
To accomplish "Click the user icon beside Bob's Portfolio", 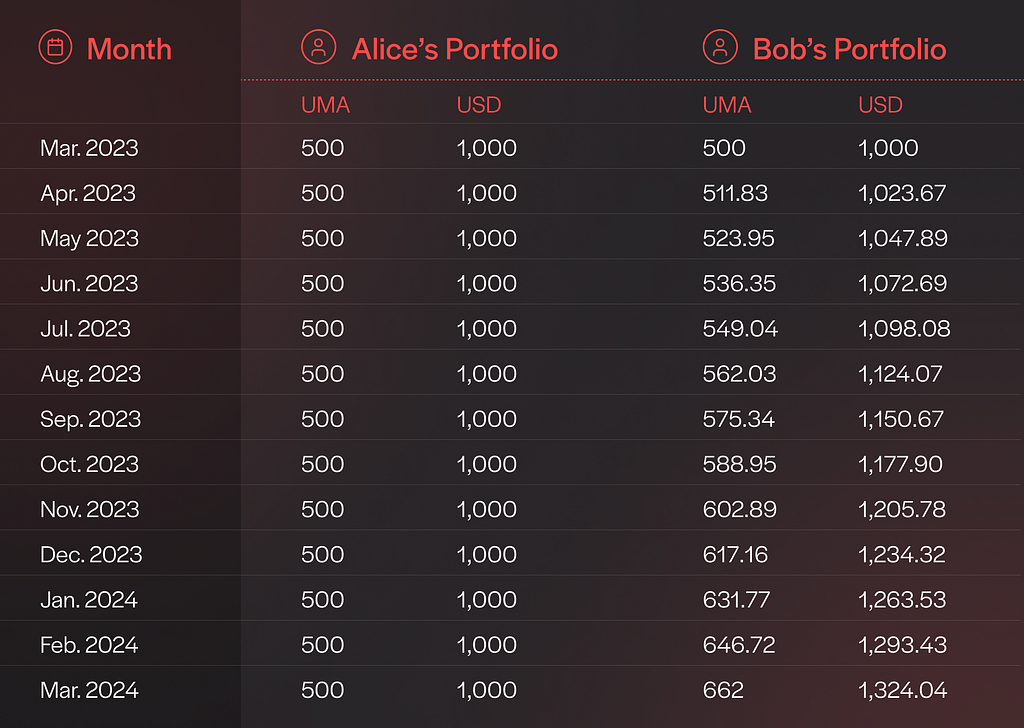I will (x=720, y=47).
